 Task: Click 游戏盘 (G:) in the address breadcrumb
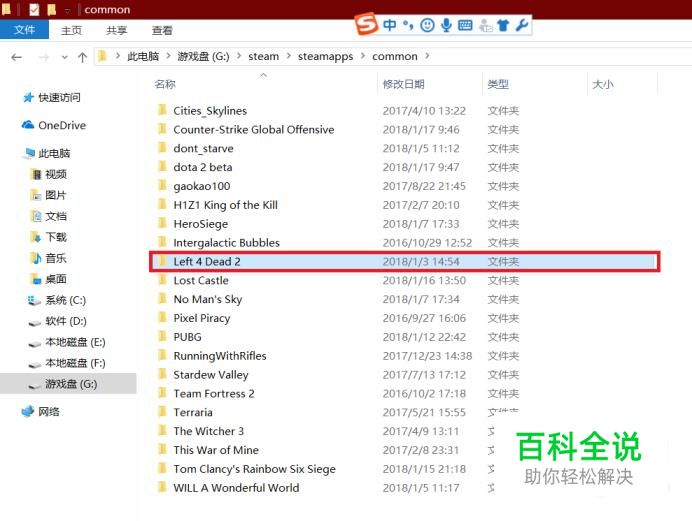(203, 56)
